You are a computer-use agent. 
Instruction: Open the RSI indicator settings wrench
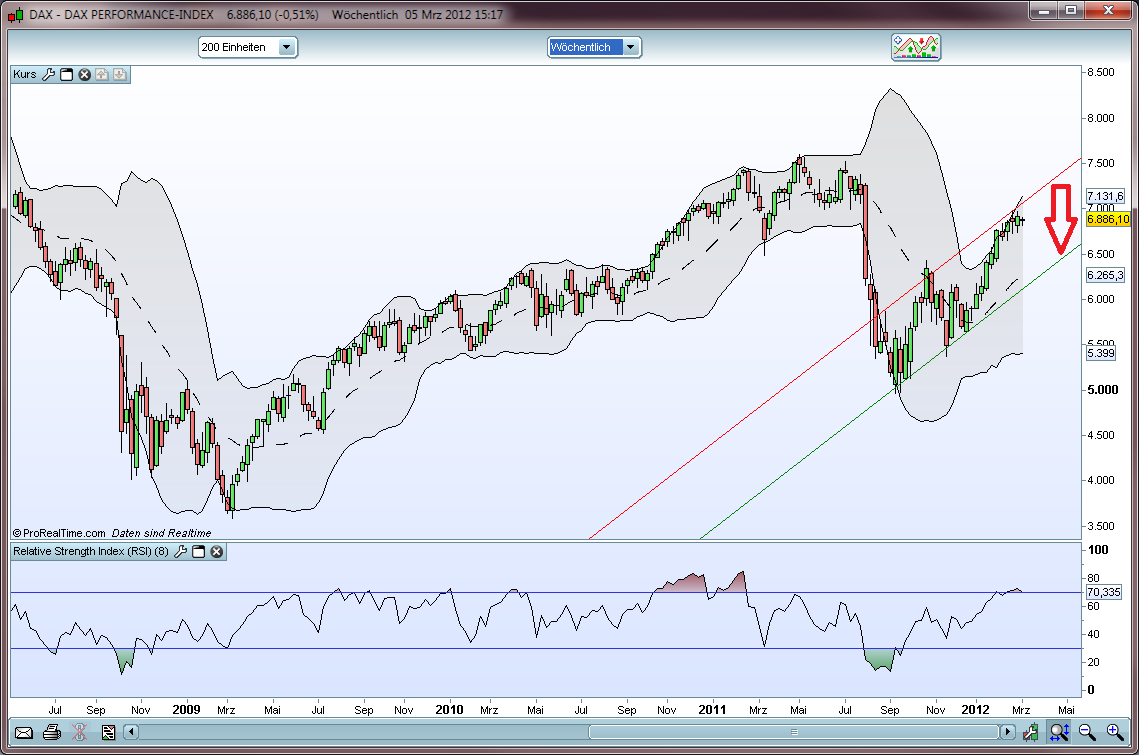[x=181, y=551]
